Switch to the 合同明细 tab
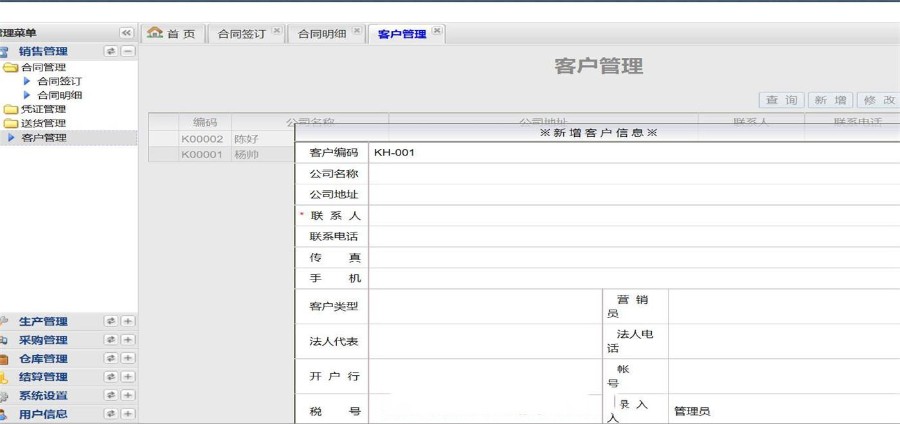Viewport: 900px width, 424px height. (x=322, y=34)
